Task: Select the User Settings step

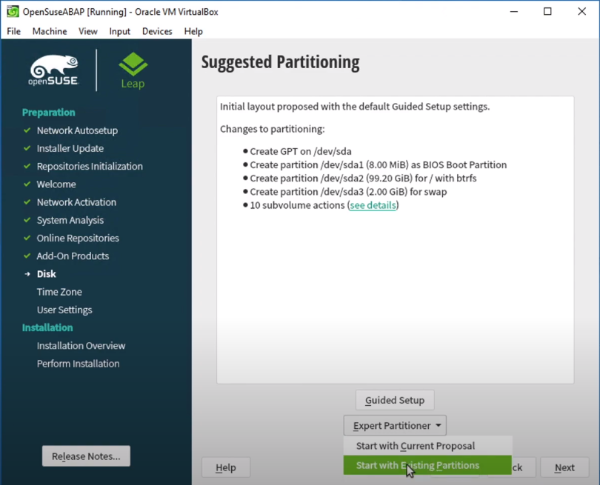Action: pyautogui.click(x=64, y=310)
